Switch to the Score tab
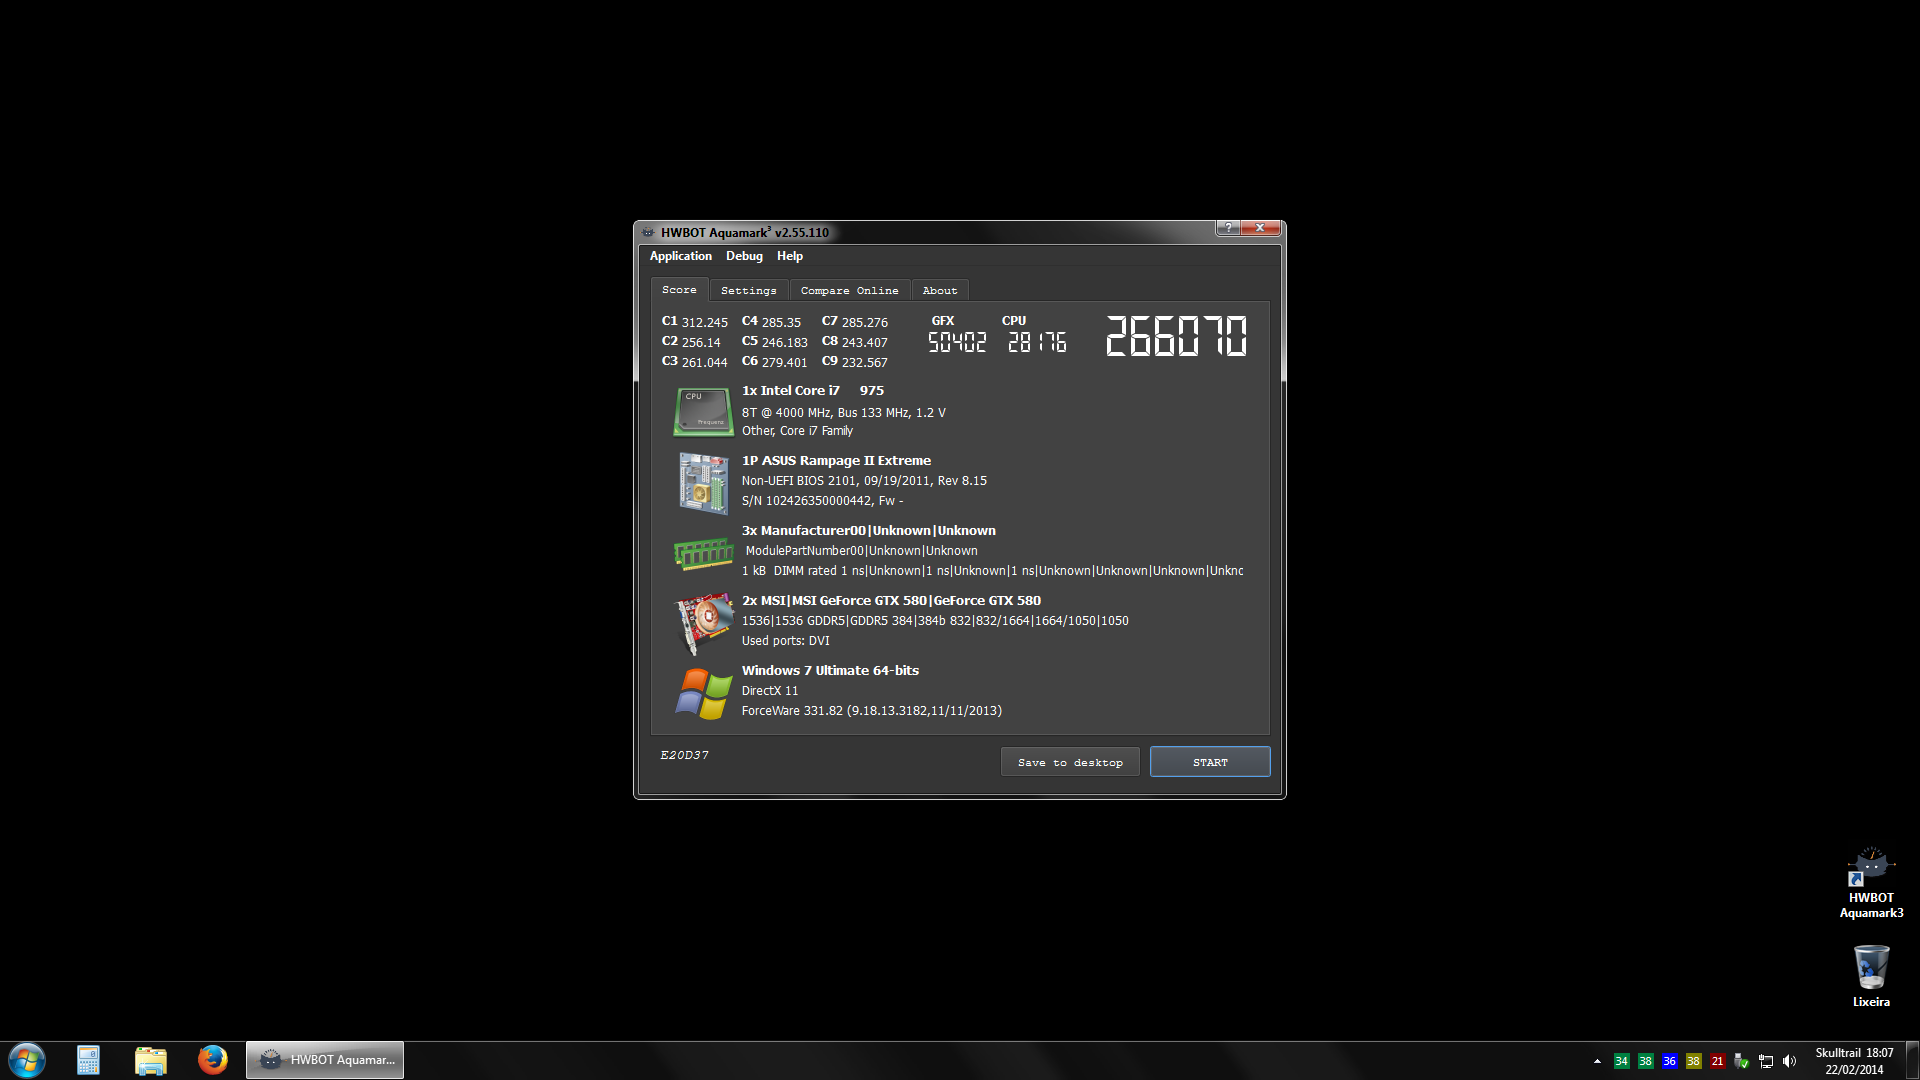 pyautogui.click(x=679, y=290)
